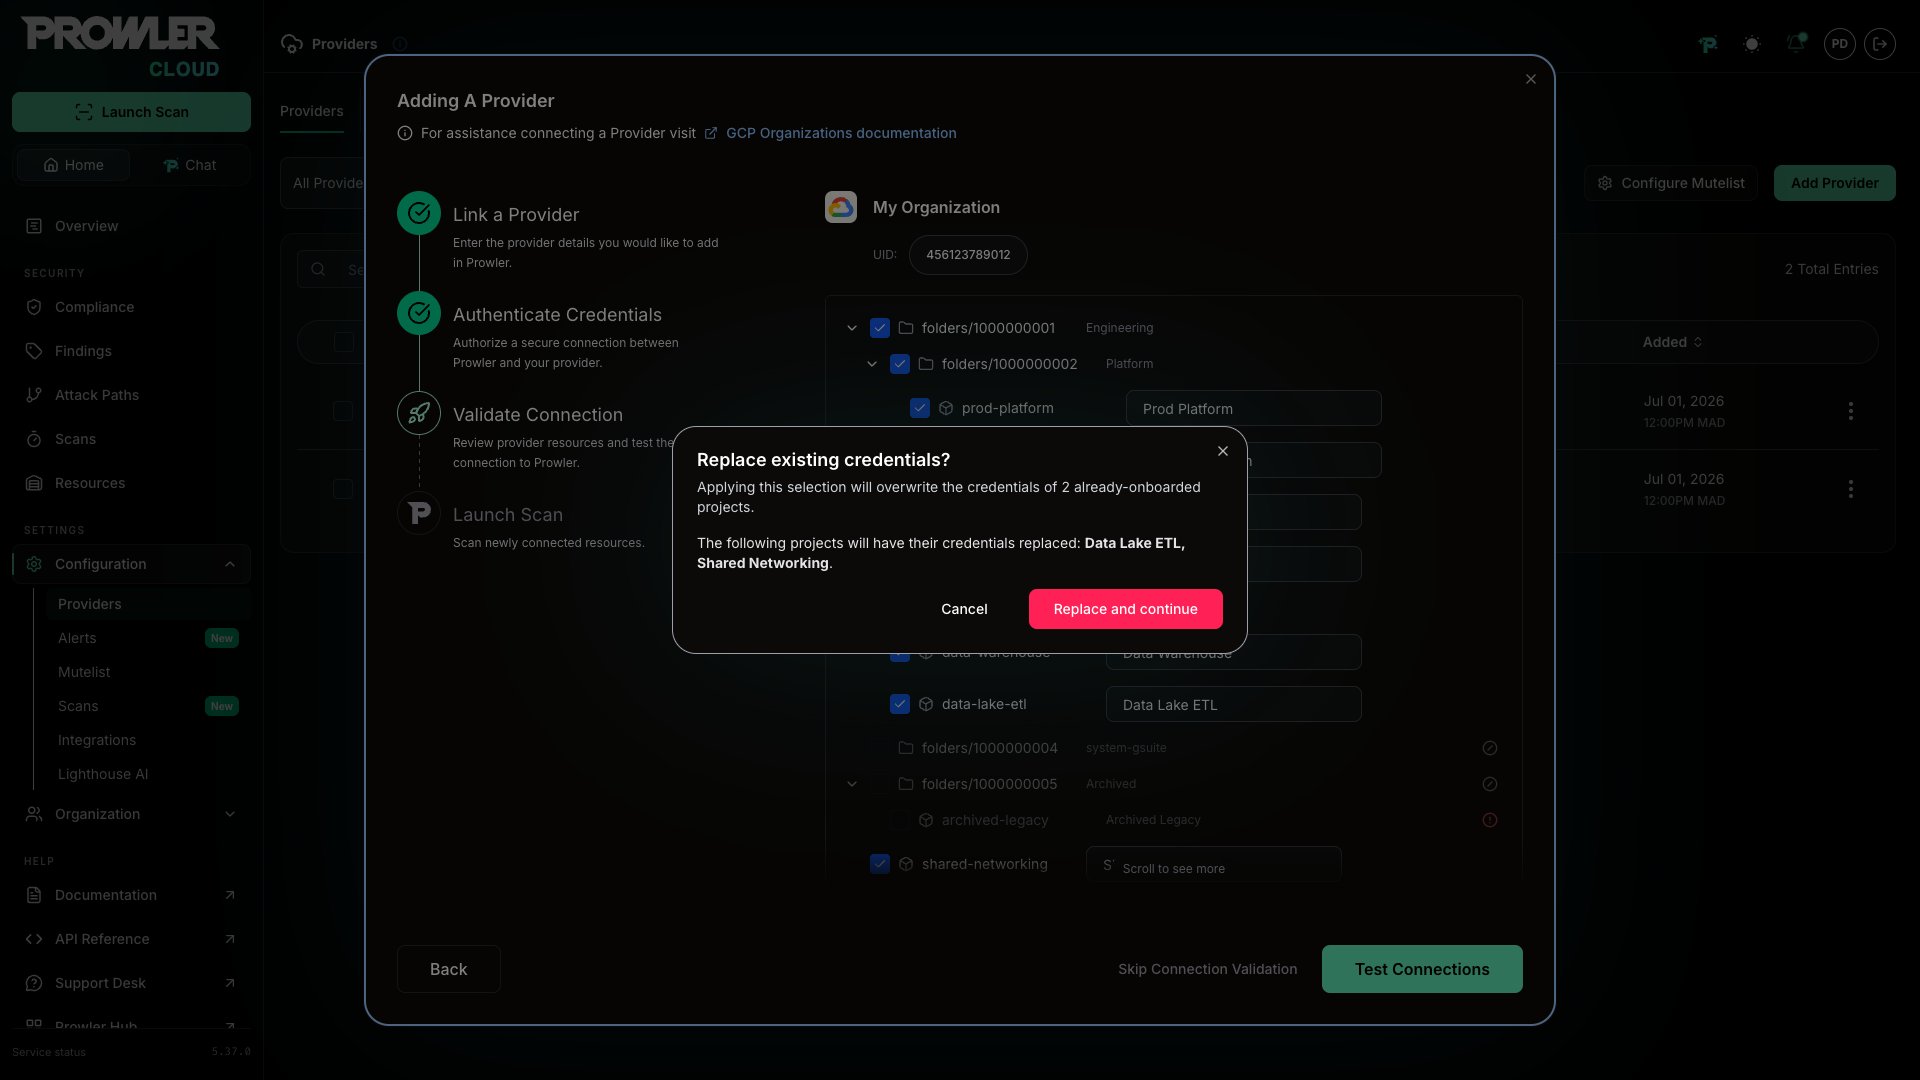Screen dimensions: 1920x1080
Task: Cancel the replace credentials dialog
Action: pyautogui.click(x=964, y=609)
